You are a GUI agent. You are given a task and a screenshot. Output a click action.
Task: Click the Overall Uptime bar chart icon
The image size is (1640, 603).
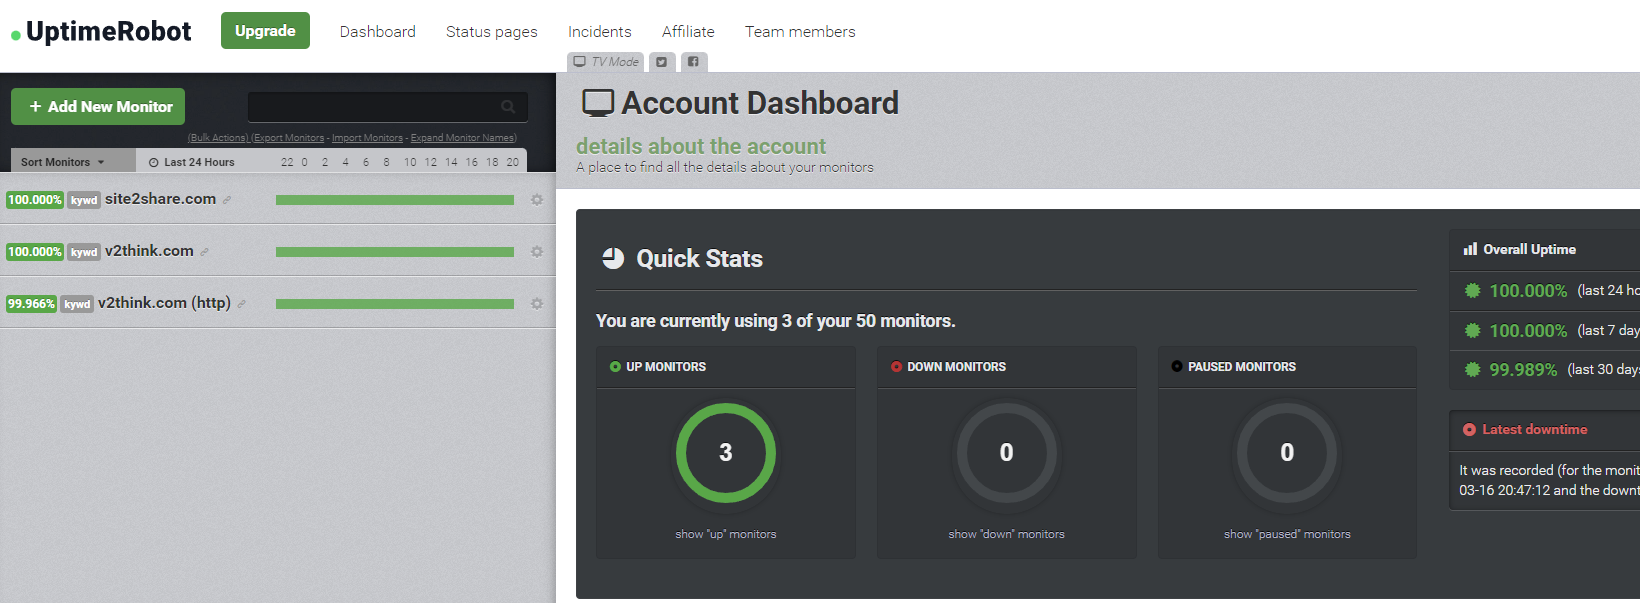tap(1470, 249)
